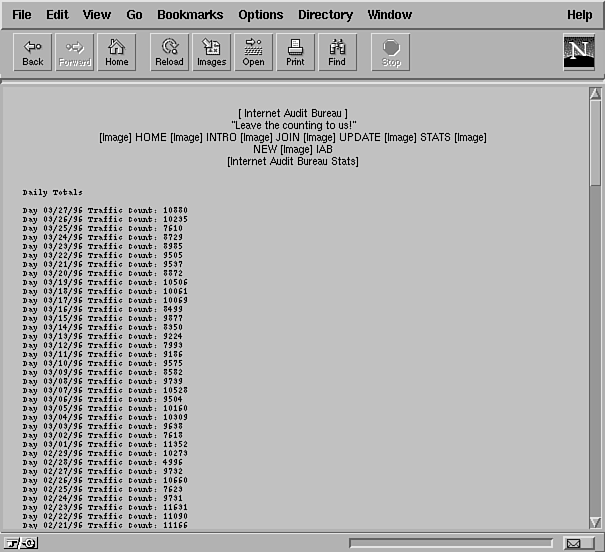Click the status bar progress indicator
This screenshot has width=608, height=552.
coord(448,543)
